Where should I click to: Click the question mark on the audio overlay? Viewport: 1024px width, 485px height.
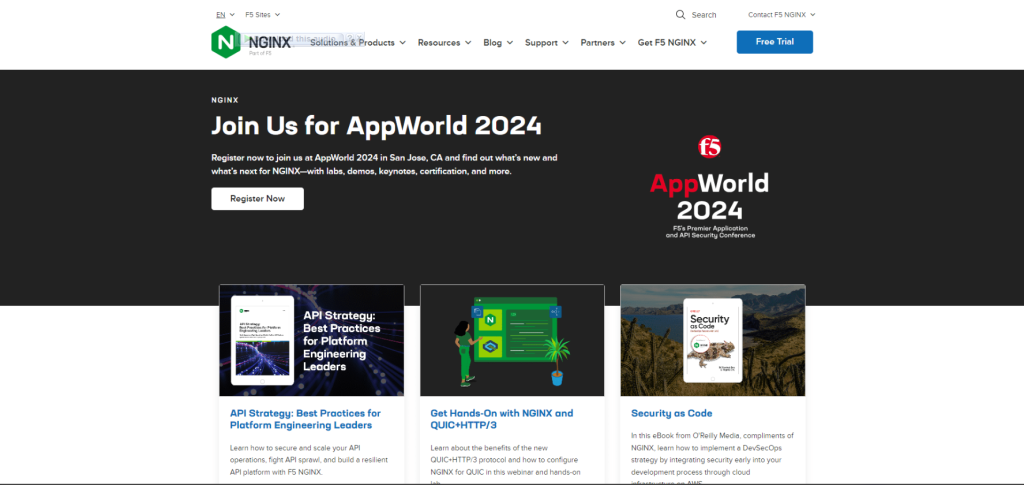[x=350, y=37]
